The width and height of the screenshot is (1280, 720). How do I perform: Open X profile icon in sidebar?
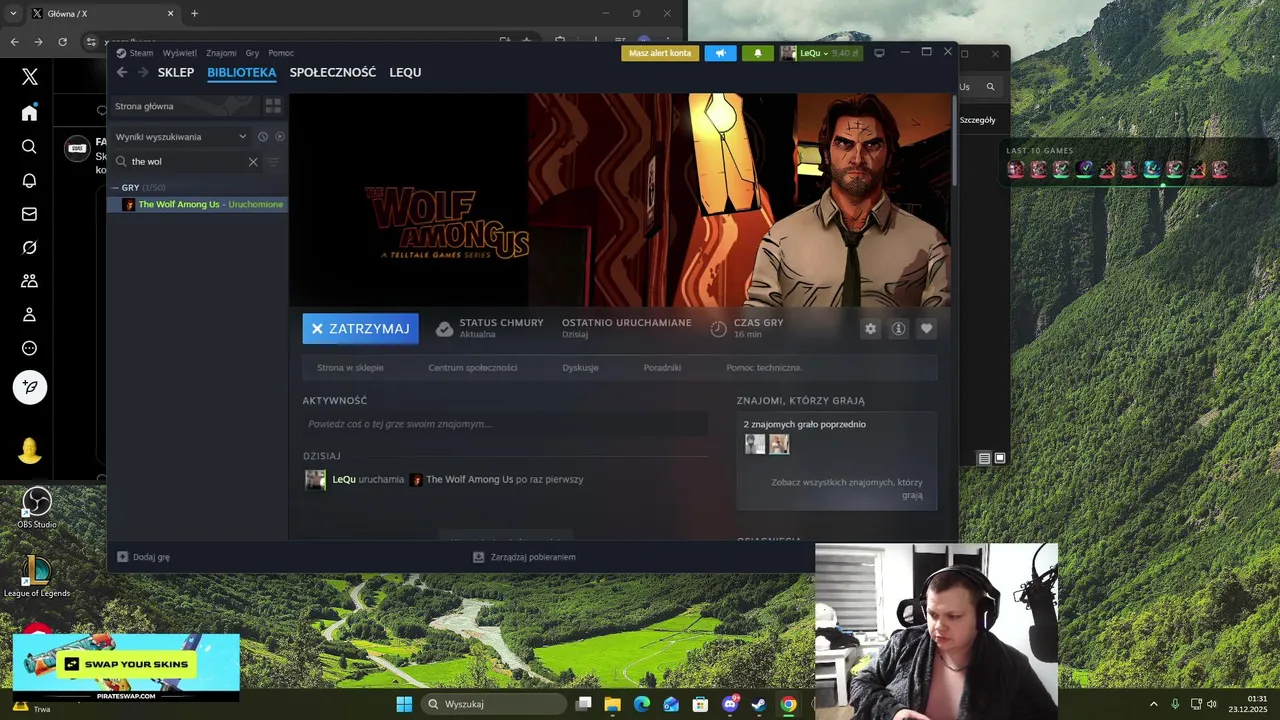pyautogui.click(x=29, y=315)
